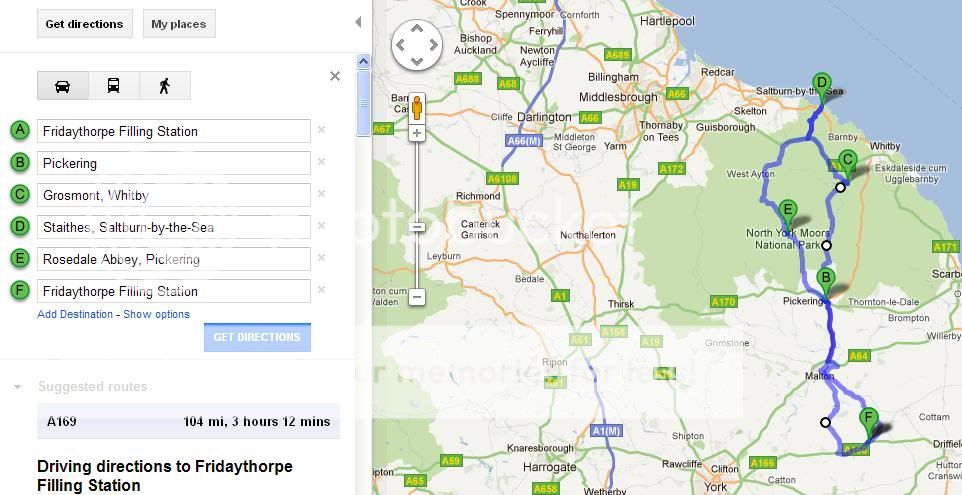Open the My places tab

click(x=179, y=24)
